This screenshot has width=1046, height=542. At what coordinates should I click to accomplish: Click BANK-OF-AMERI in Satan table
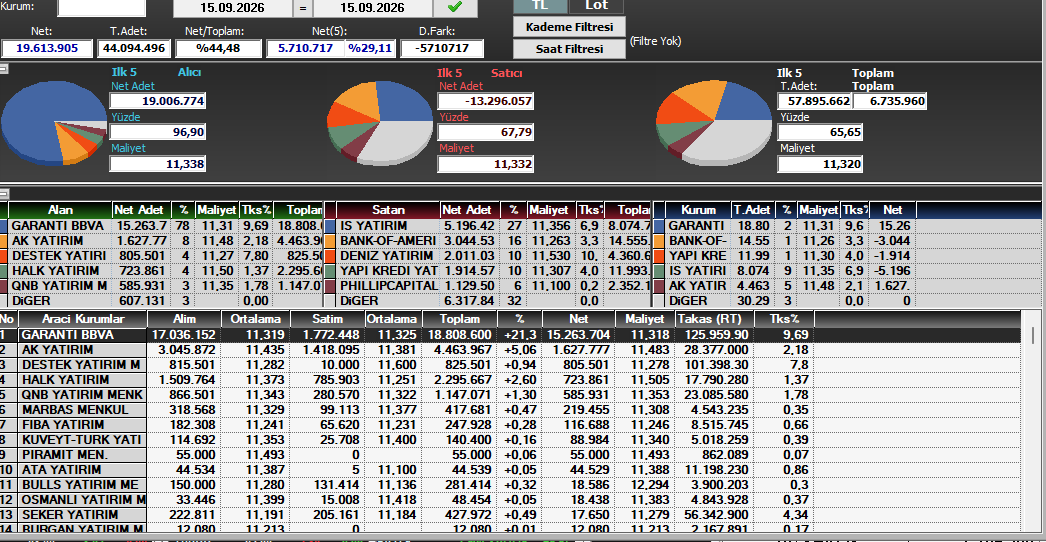pyautogui.click(x=388, y=241)
